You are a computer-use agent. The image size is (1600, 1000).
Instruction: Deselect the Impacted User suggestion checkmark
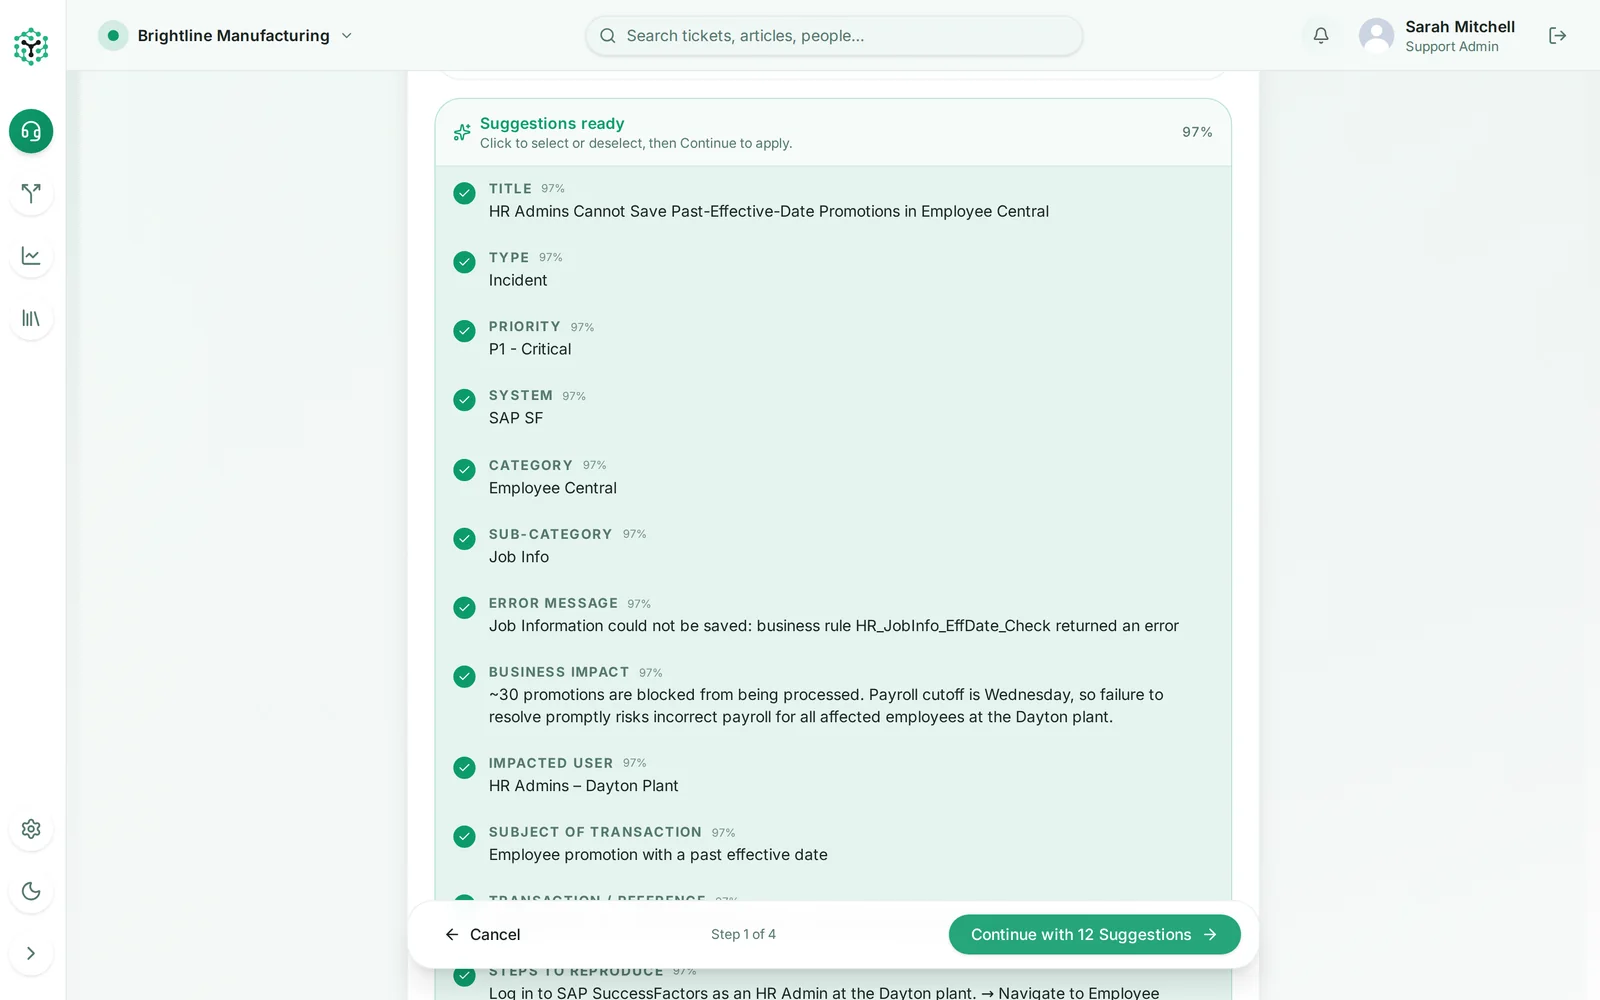464,768
